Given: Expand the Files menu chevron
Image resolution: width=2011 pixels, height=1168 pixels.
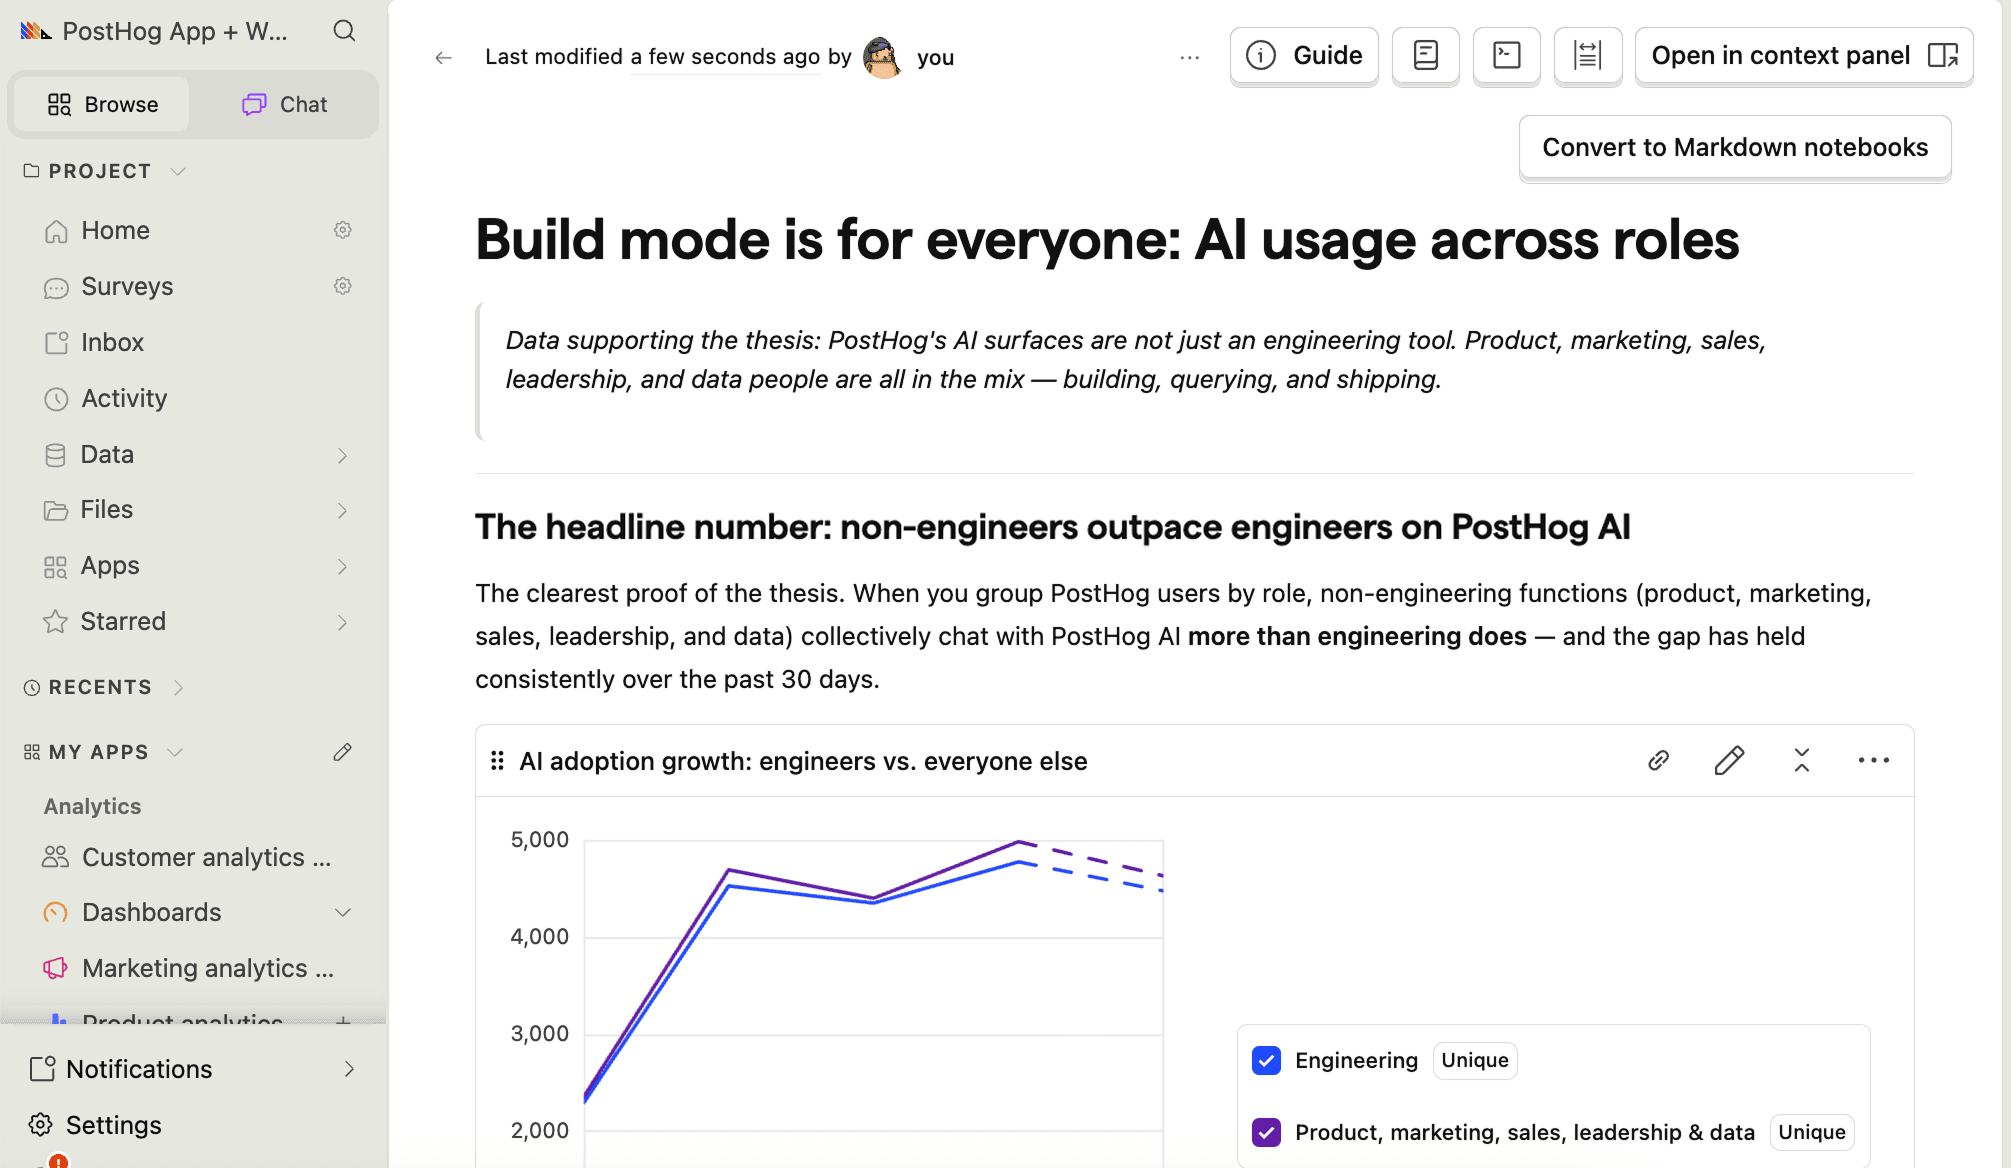Looking at the screenshot, I should coord(342,510).
